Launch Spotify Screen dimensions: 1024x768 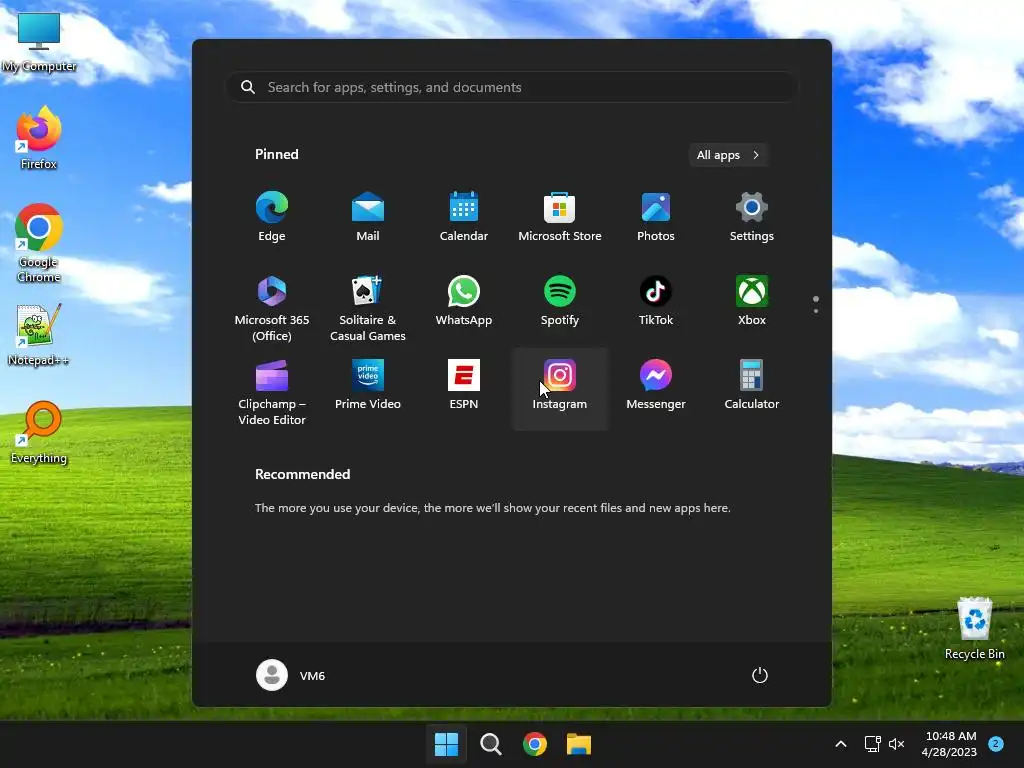tap(560, 301)
